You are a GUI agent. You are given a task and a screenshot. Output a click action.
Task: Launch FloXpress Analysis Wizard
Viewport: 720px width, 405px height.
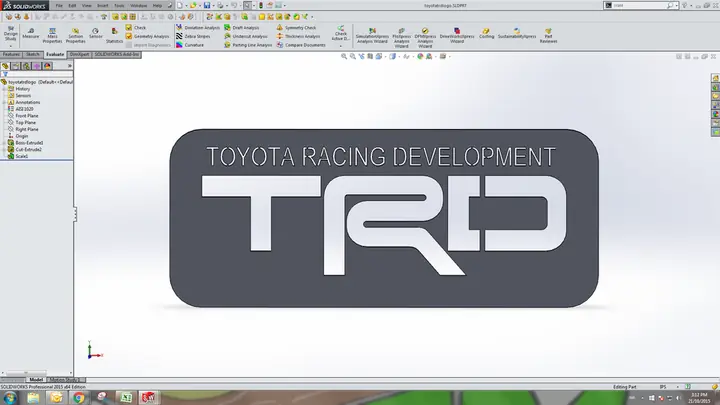click(401, 37)
